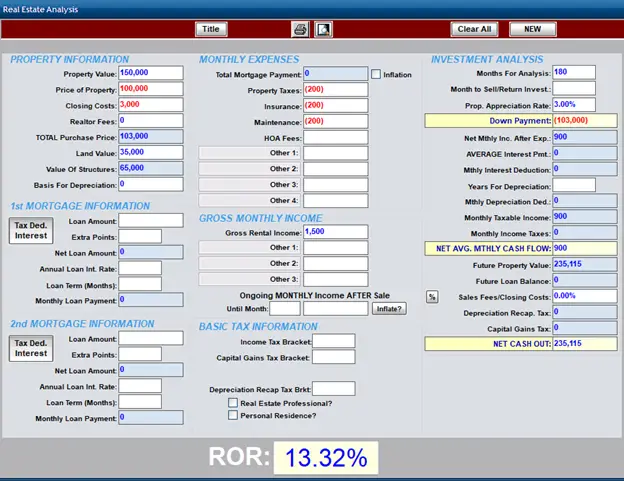624x481 pixels.
Task: Select the Price of Property field
Action: (x=151, y=89)
